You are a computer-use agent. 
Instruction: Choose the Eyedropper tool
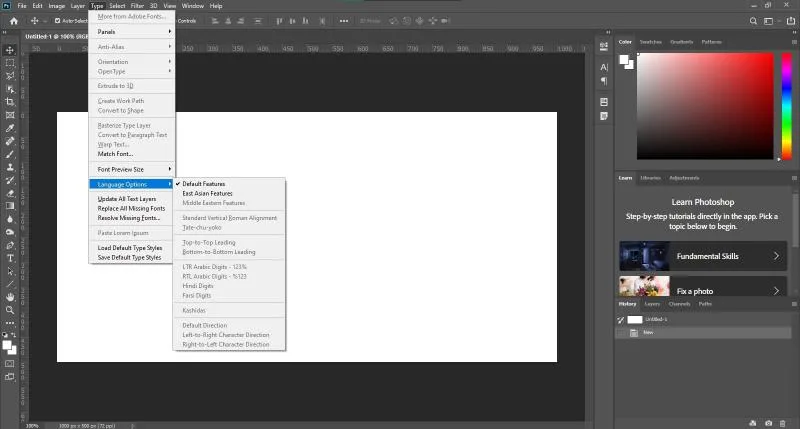pyautogui.click(x=10, y=128)
